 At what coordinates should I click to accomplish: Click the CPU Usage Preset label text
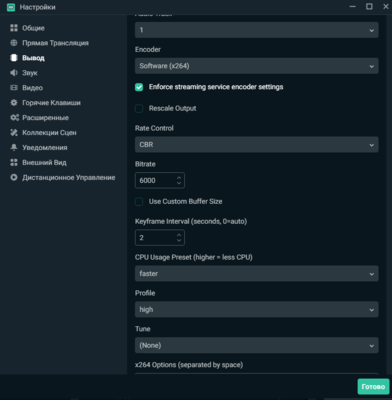[x=194, y=257]
